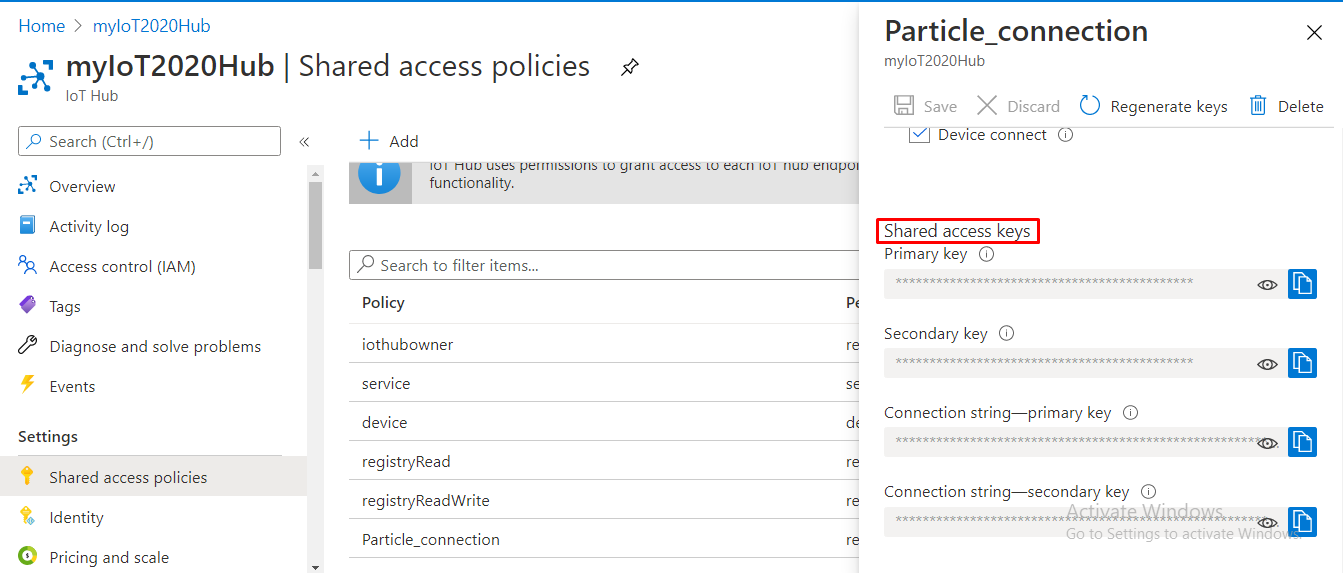This screenshot has height=573, width=1343.
Task: Add a new shared access policy
Action: (389, 141)
